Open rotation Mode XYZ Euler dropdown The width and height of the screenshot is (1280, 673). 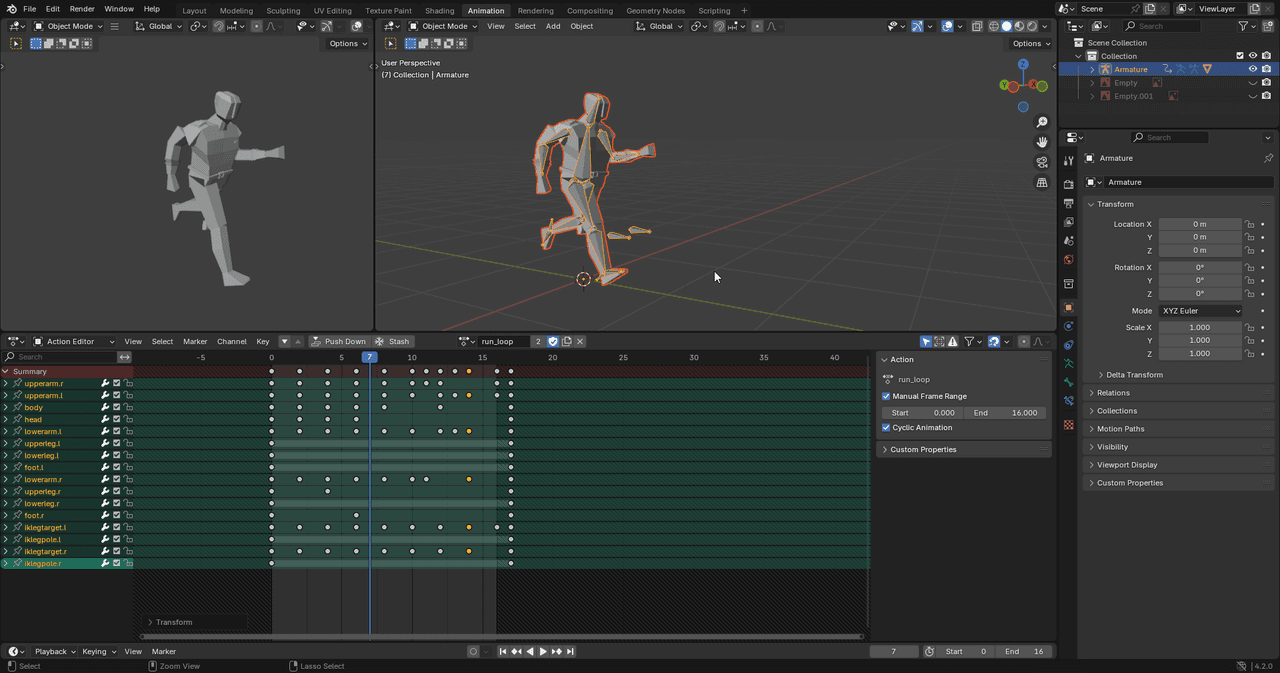click(x=1200, y=311)
